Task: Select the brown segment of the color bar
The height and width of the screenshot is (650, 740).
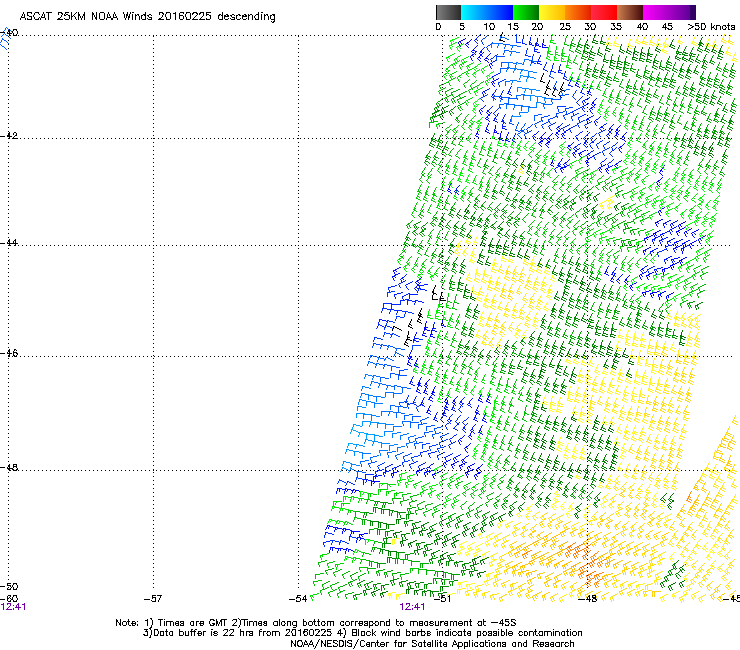Action: click(630, 12)
